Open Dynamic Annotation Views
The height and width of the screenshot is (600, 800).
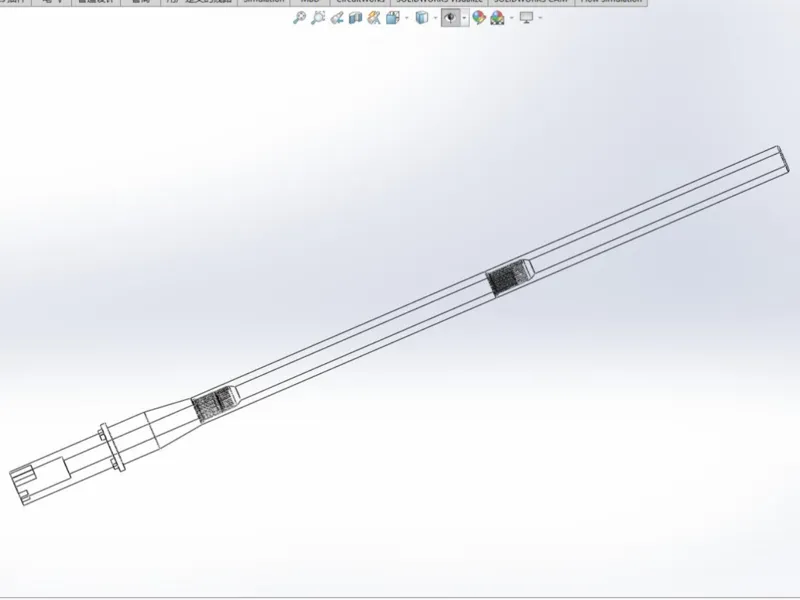374,18
